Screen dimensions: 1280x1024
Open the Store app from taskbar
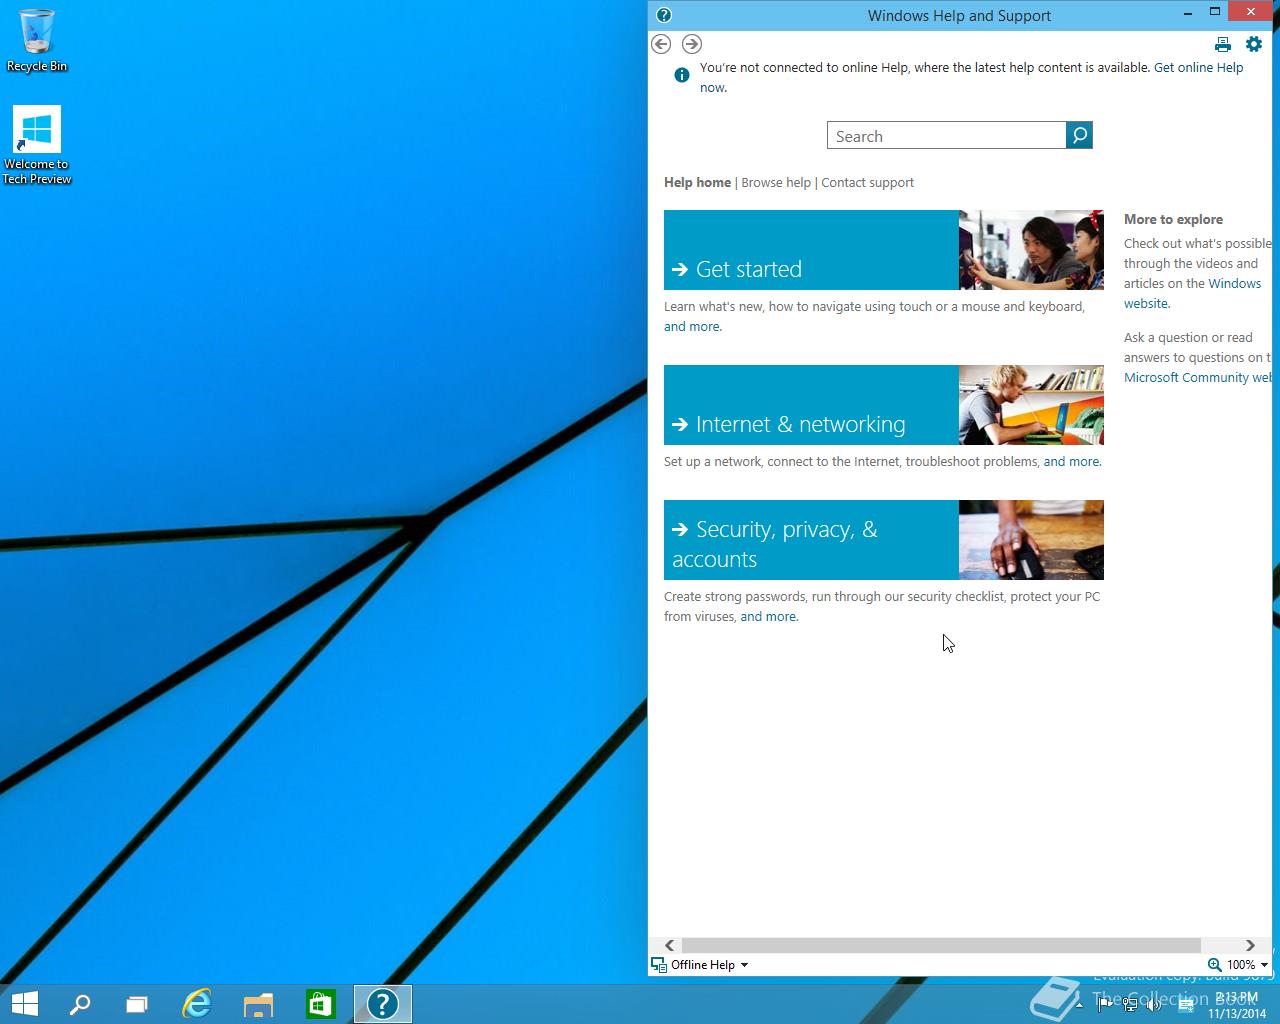pos(320,1004)
